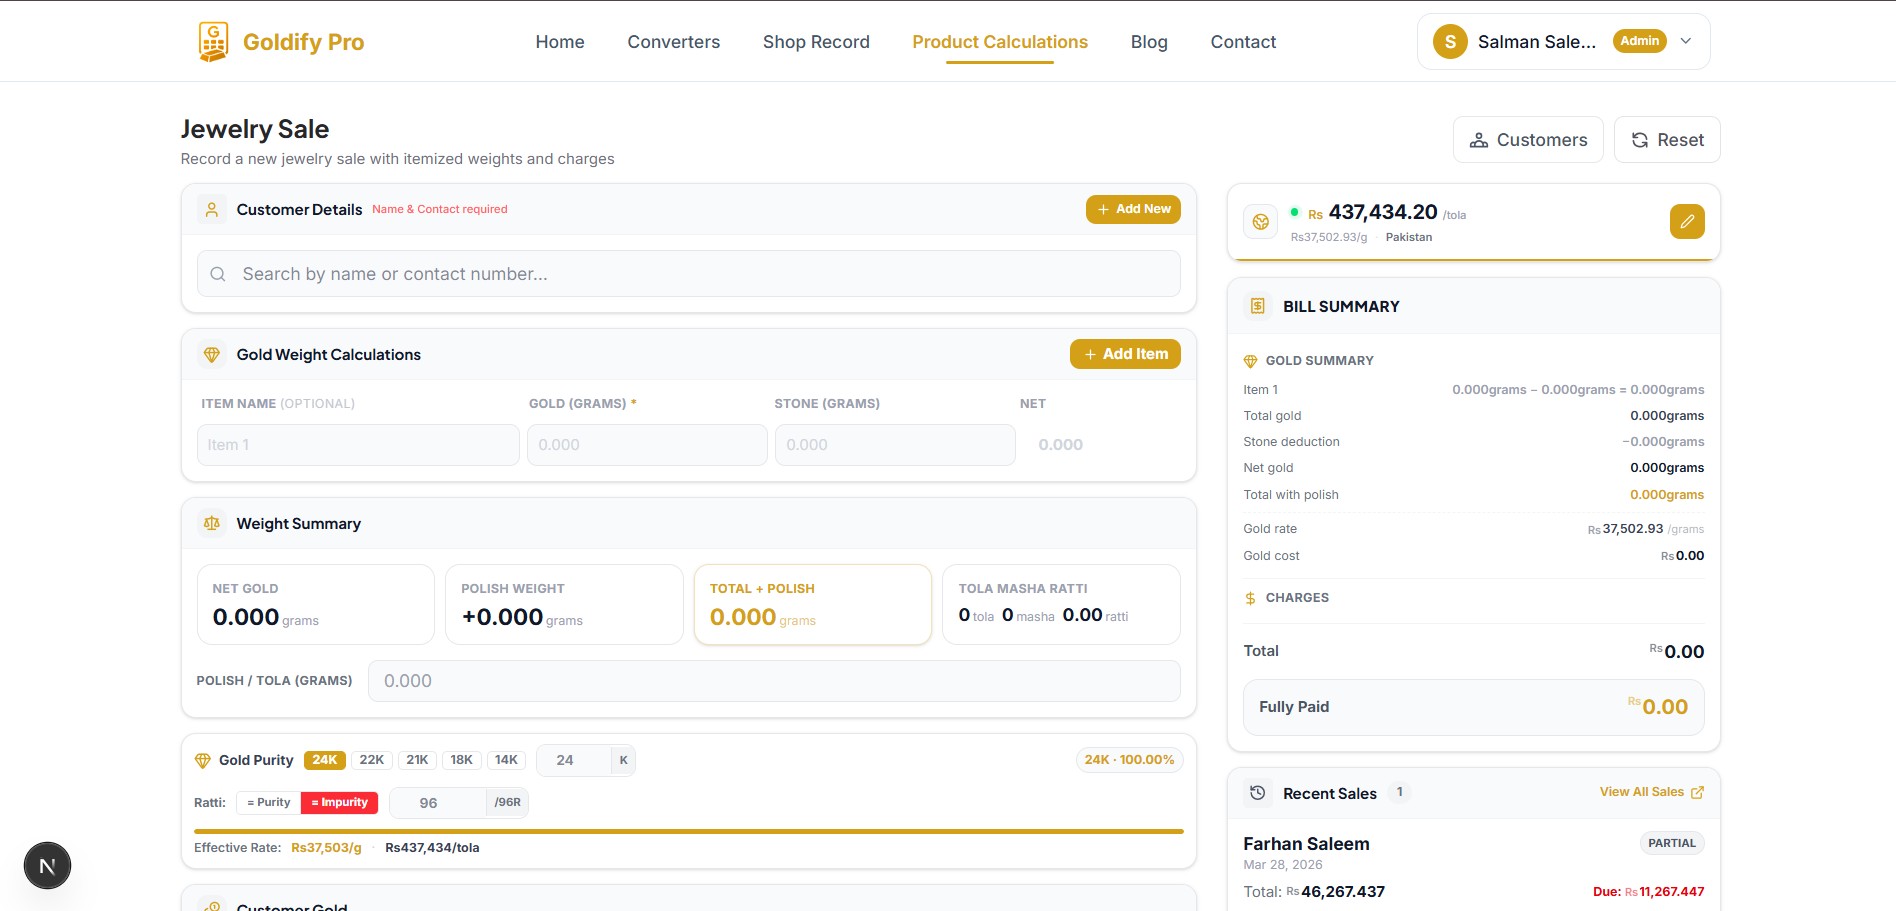The height and width of the screenshot is (911, 1896).
Task: Click the history clock icon near Recent Sales
Action: pos(1258,793)
